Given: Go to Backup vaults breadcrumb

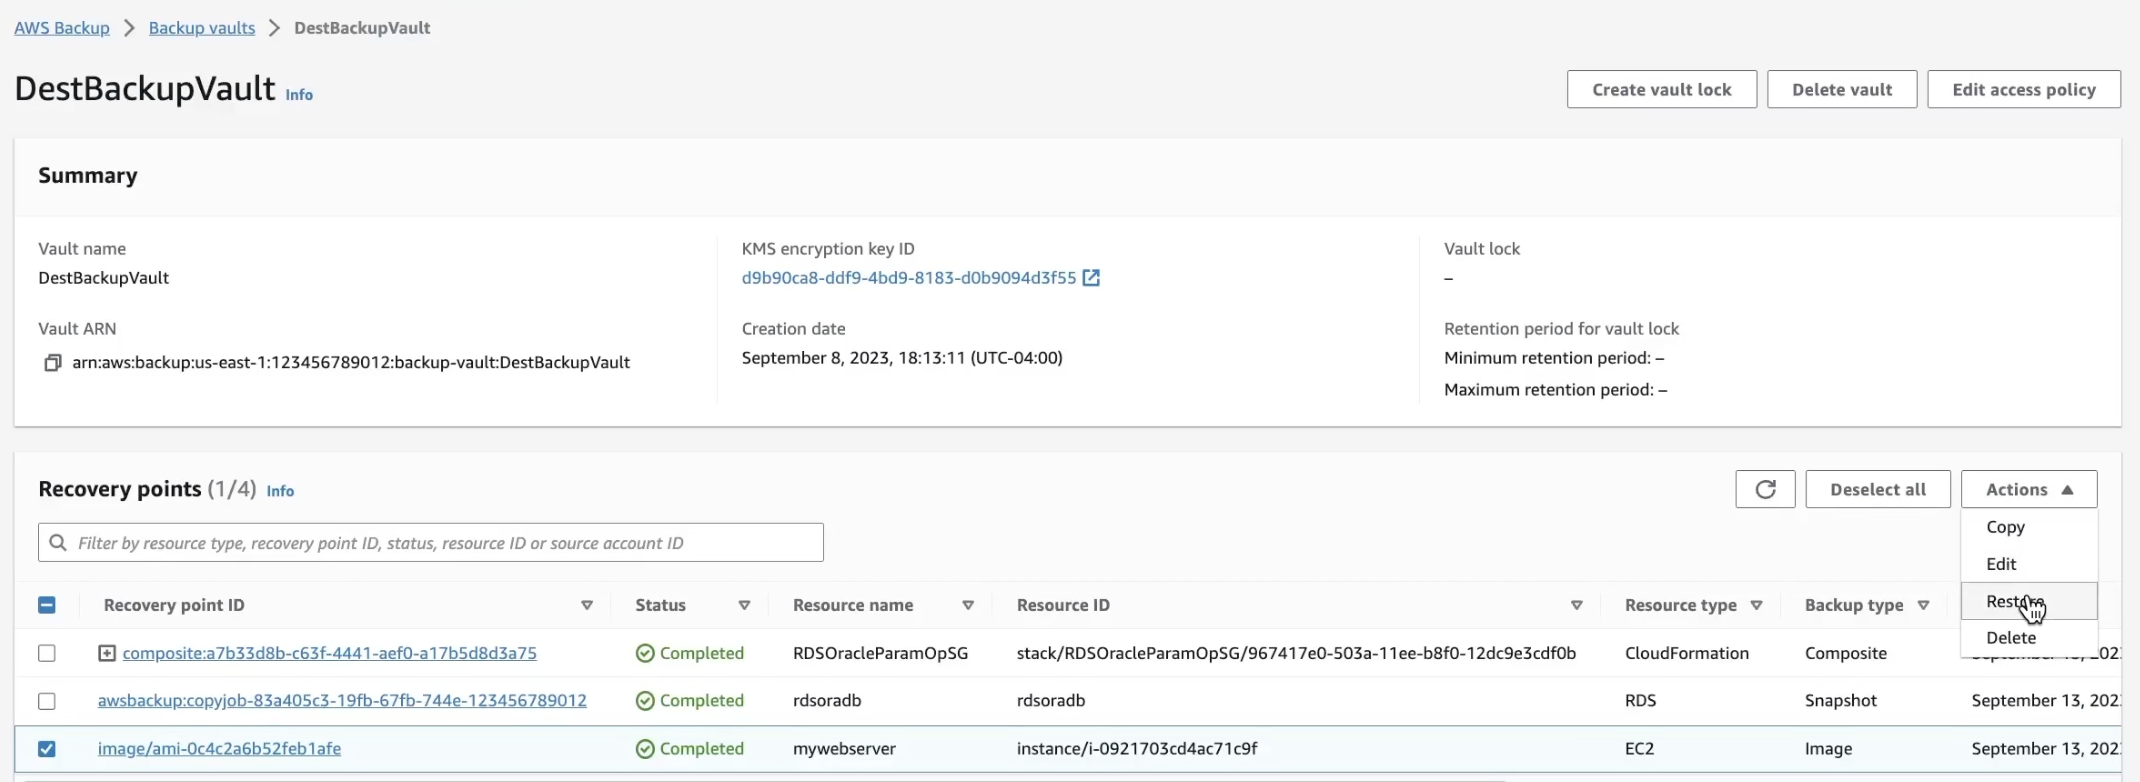Looking at the screenshot, I should [202, 28].
